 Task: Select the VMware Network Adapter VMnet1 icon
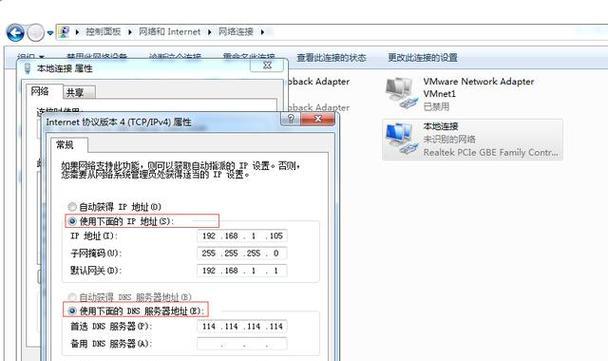pyautogui.click(x=401, y=93)
